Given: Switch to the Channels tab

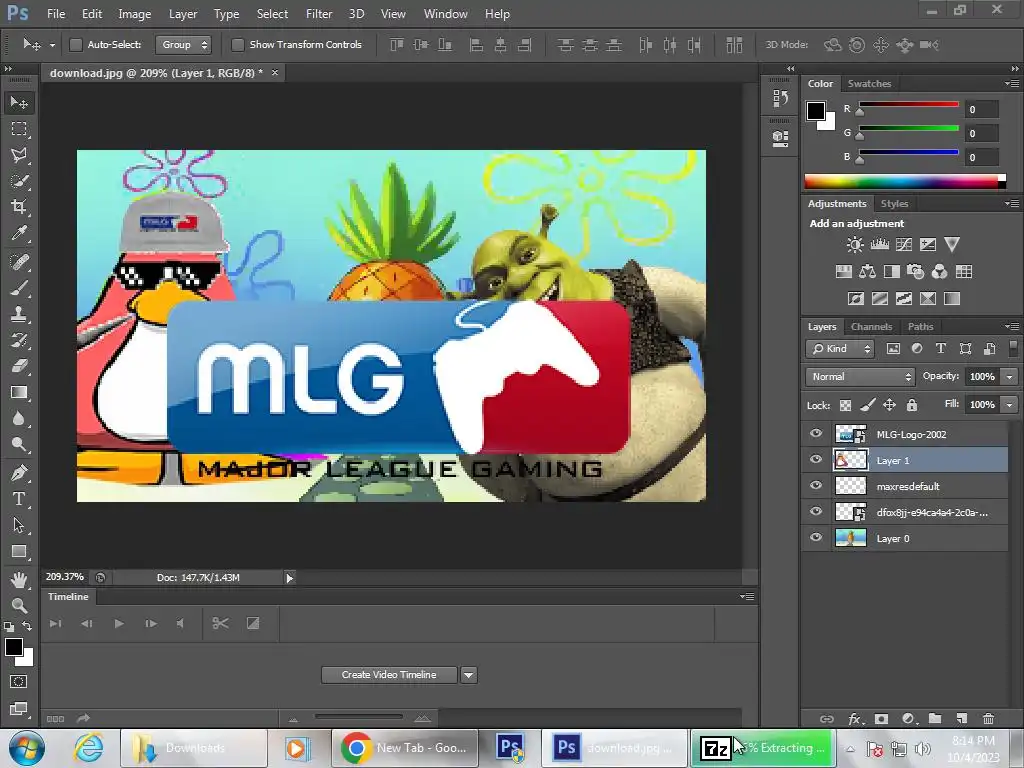Looking at the screenshot, I should pyautogui.click(x=871, y=327).
